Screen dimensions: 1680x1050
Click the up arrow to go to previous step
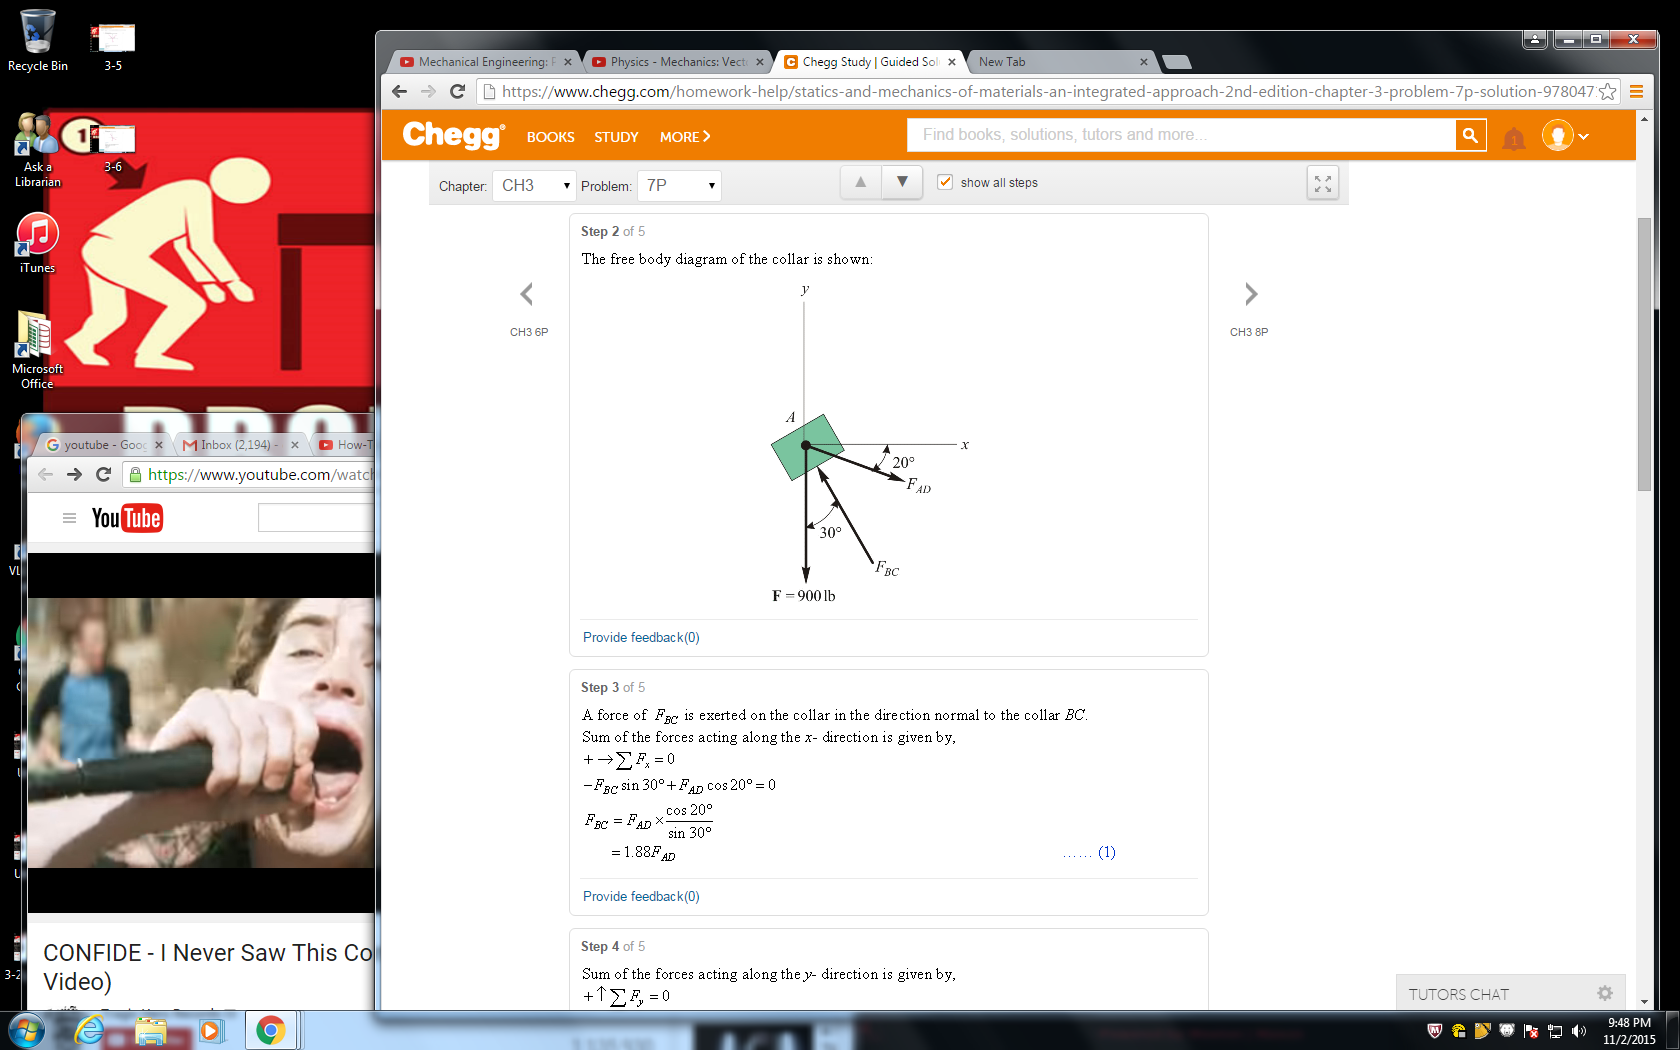[860, 182]
